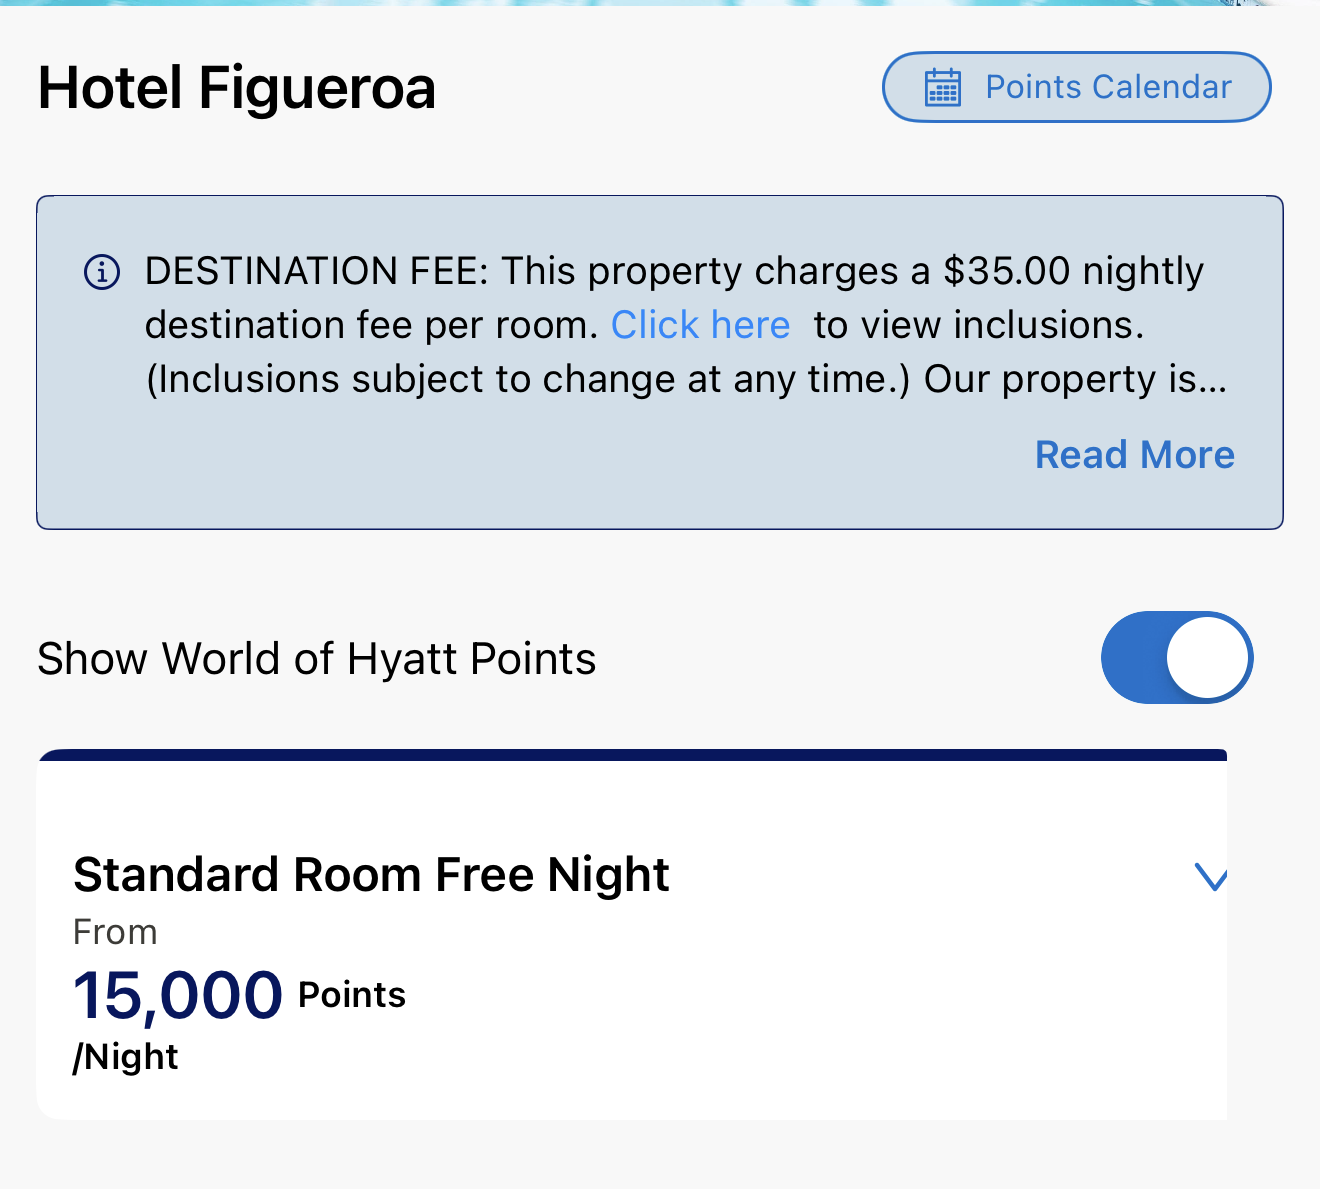This screenshot has width=1320, height=1189.
Task: Click the "/Night" text under the price
Action: click(x=126, y=1057)
